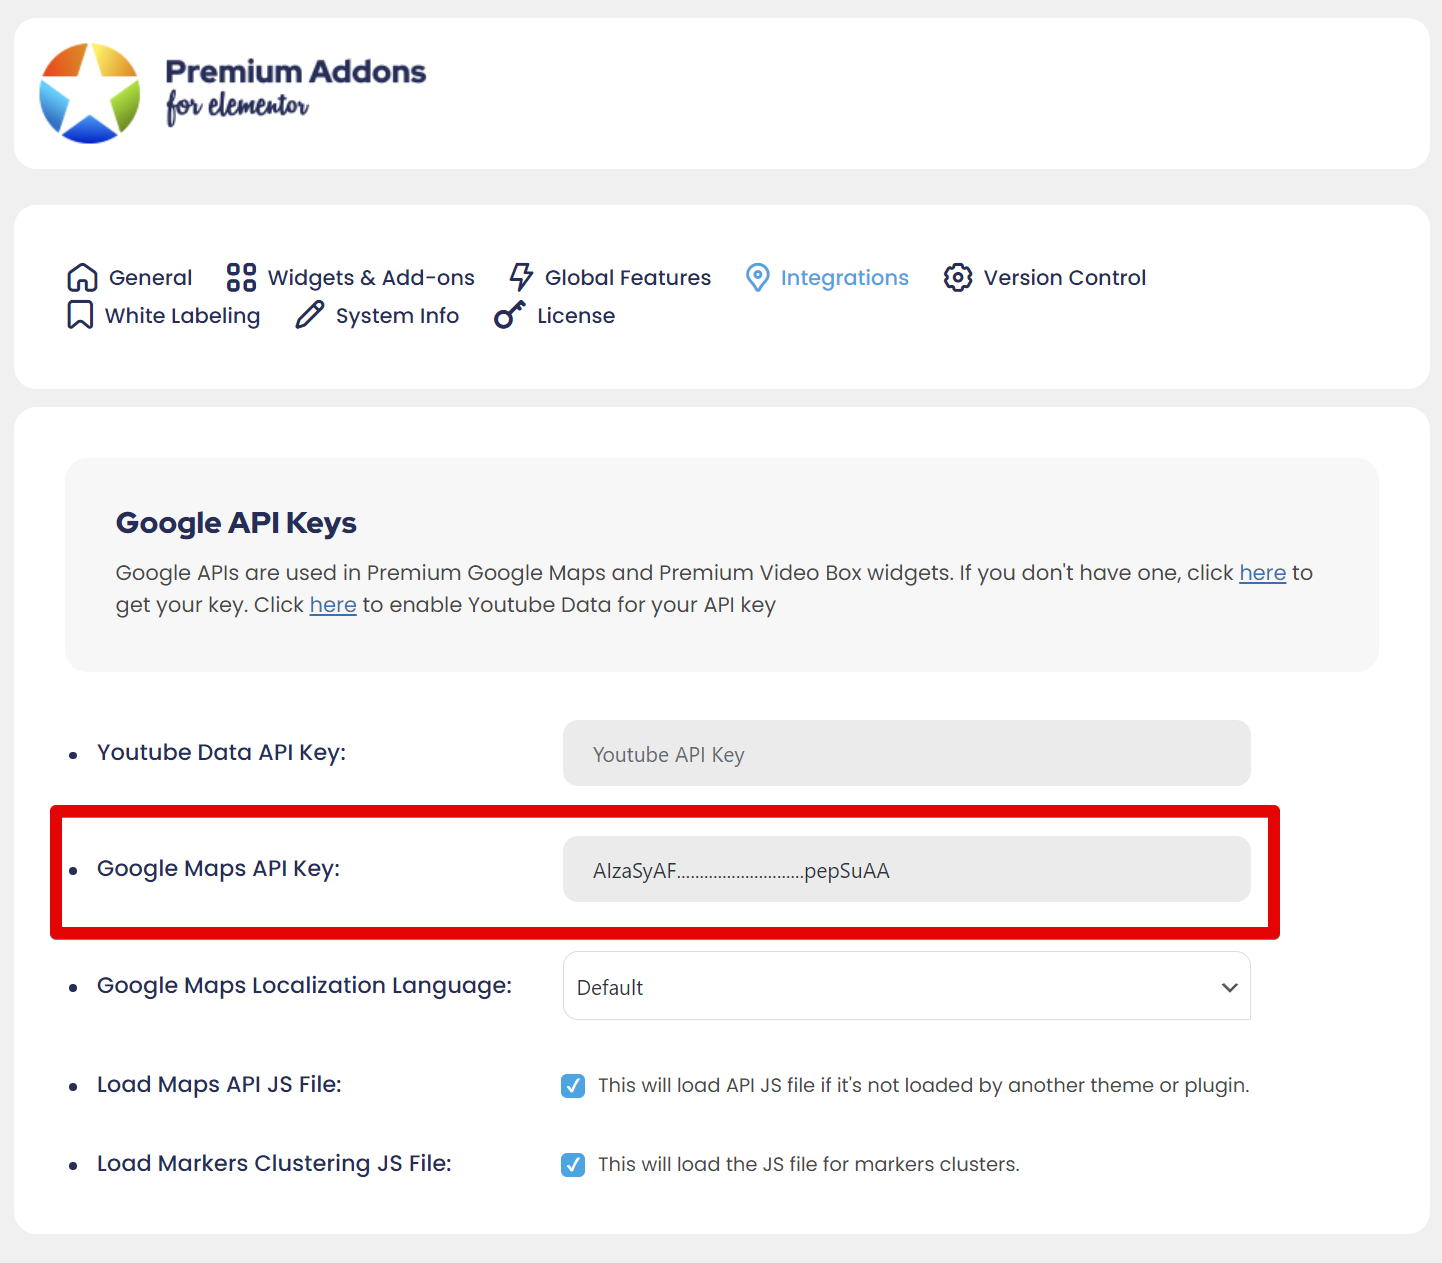Click the Google Maps API Key field
1442x1263 pixels.
pyautogui.click(x=907, y=869)
